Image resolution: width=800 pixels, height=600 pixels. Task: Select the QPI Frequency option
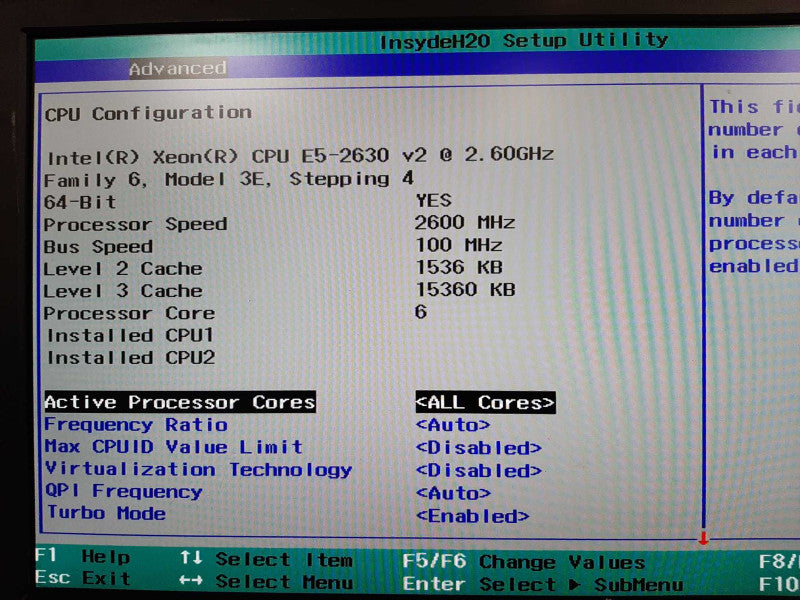pyautogui.click(x=123, y=491)
